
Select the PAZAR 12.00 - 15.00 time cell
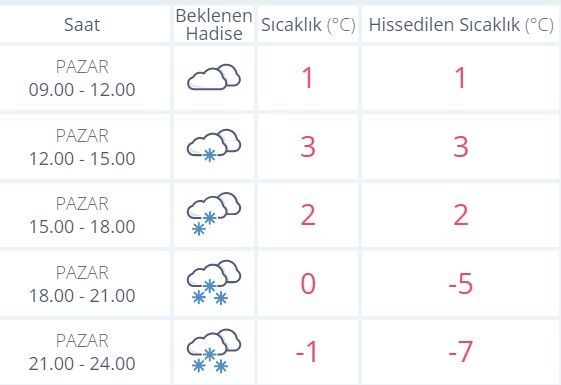(82, 147)
